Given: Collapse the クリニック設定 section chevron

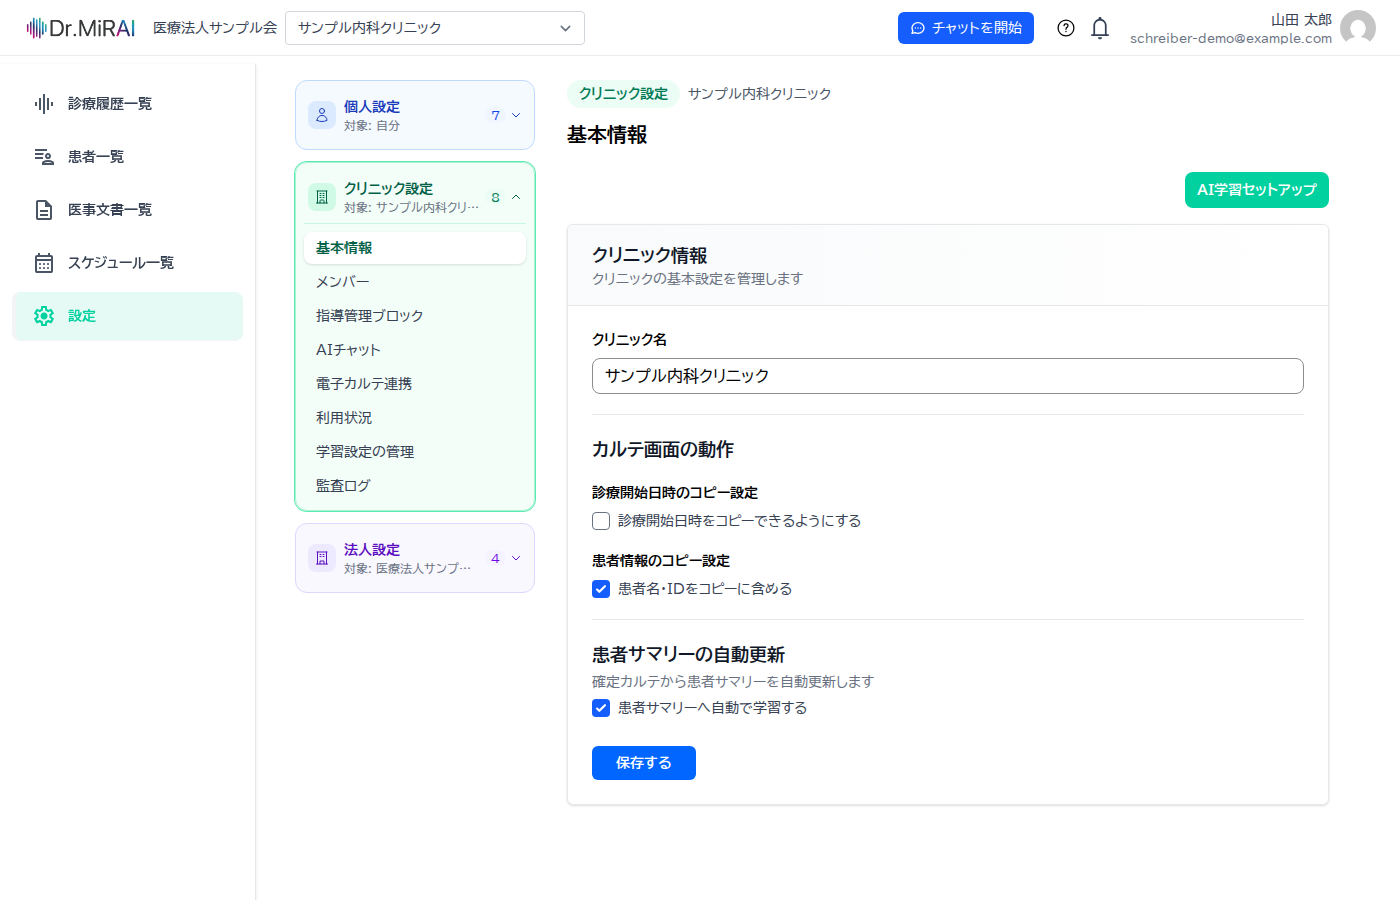Looking at the screenshot, I should click(516, 197).
